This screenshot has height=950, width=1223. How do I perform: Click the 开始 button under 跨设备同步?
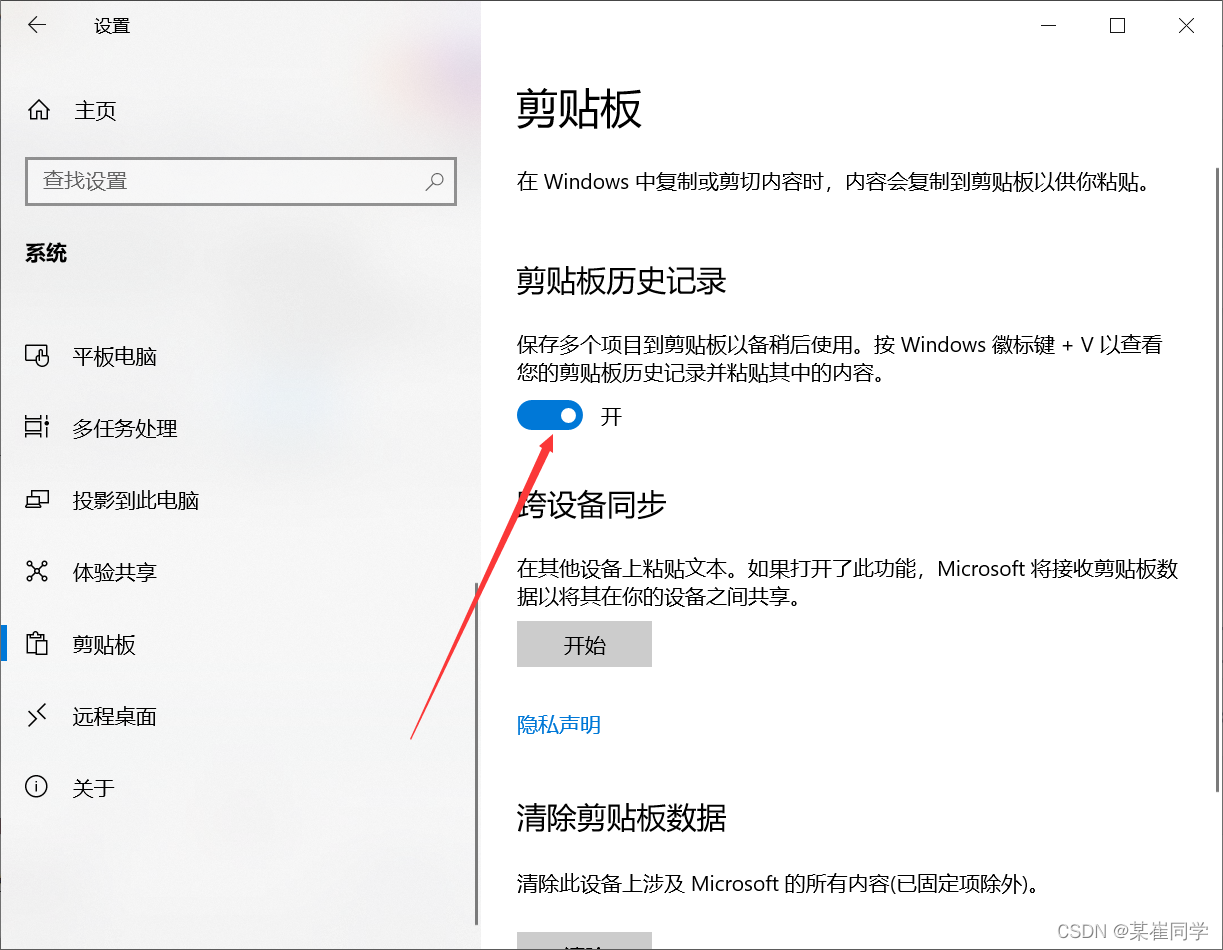pos(584,644)
